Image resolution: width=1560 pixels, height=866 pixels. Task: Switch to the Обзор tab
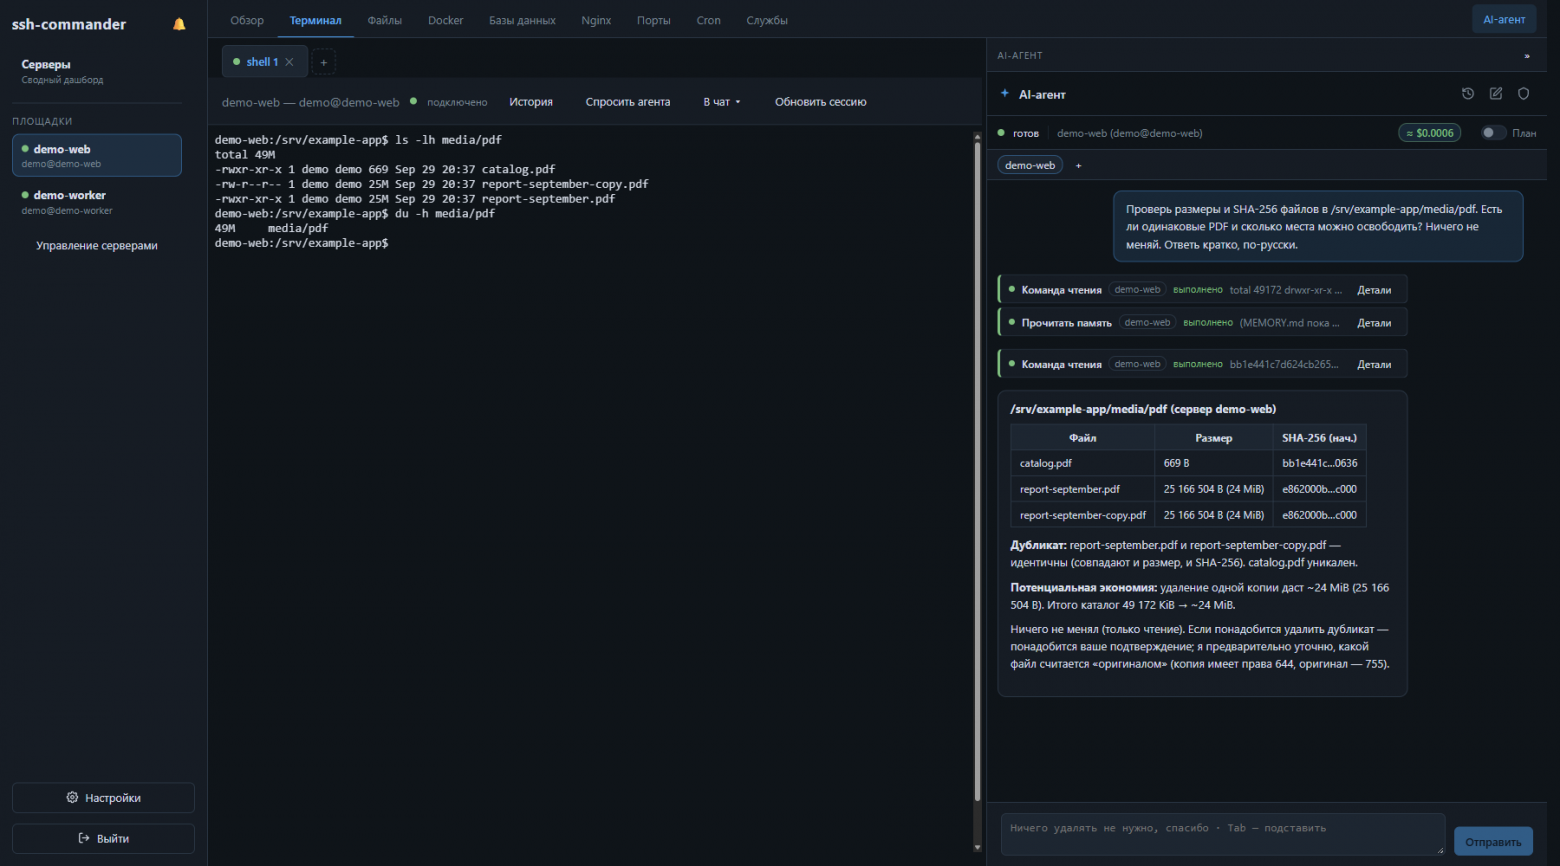point(247,20)
